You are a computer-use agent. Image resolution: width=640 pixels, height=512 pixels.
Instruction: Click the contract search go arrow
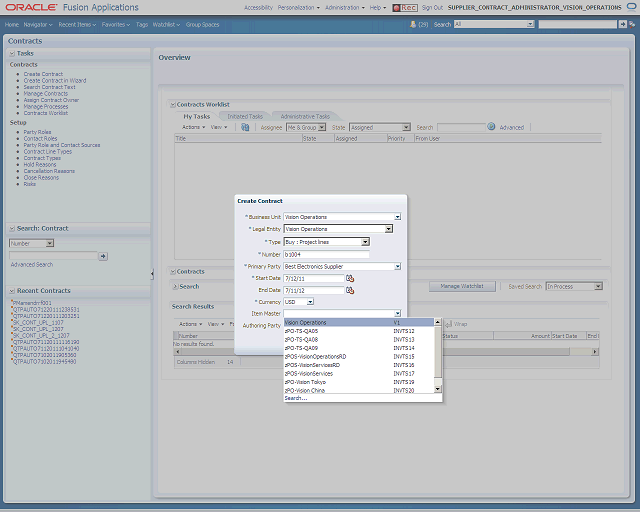tap(103, 256)
